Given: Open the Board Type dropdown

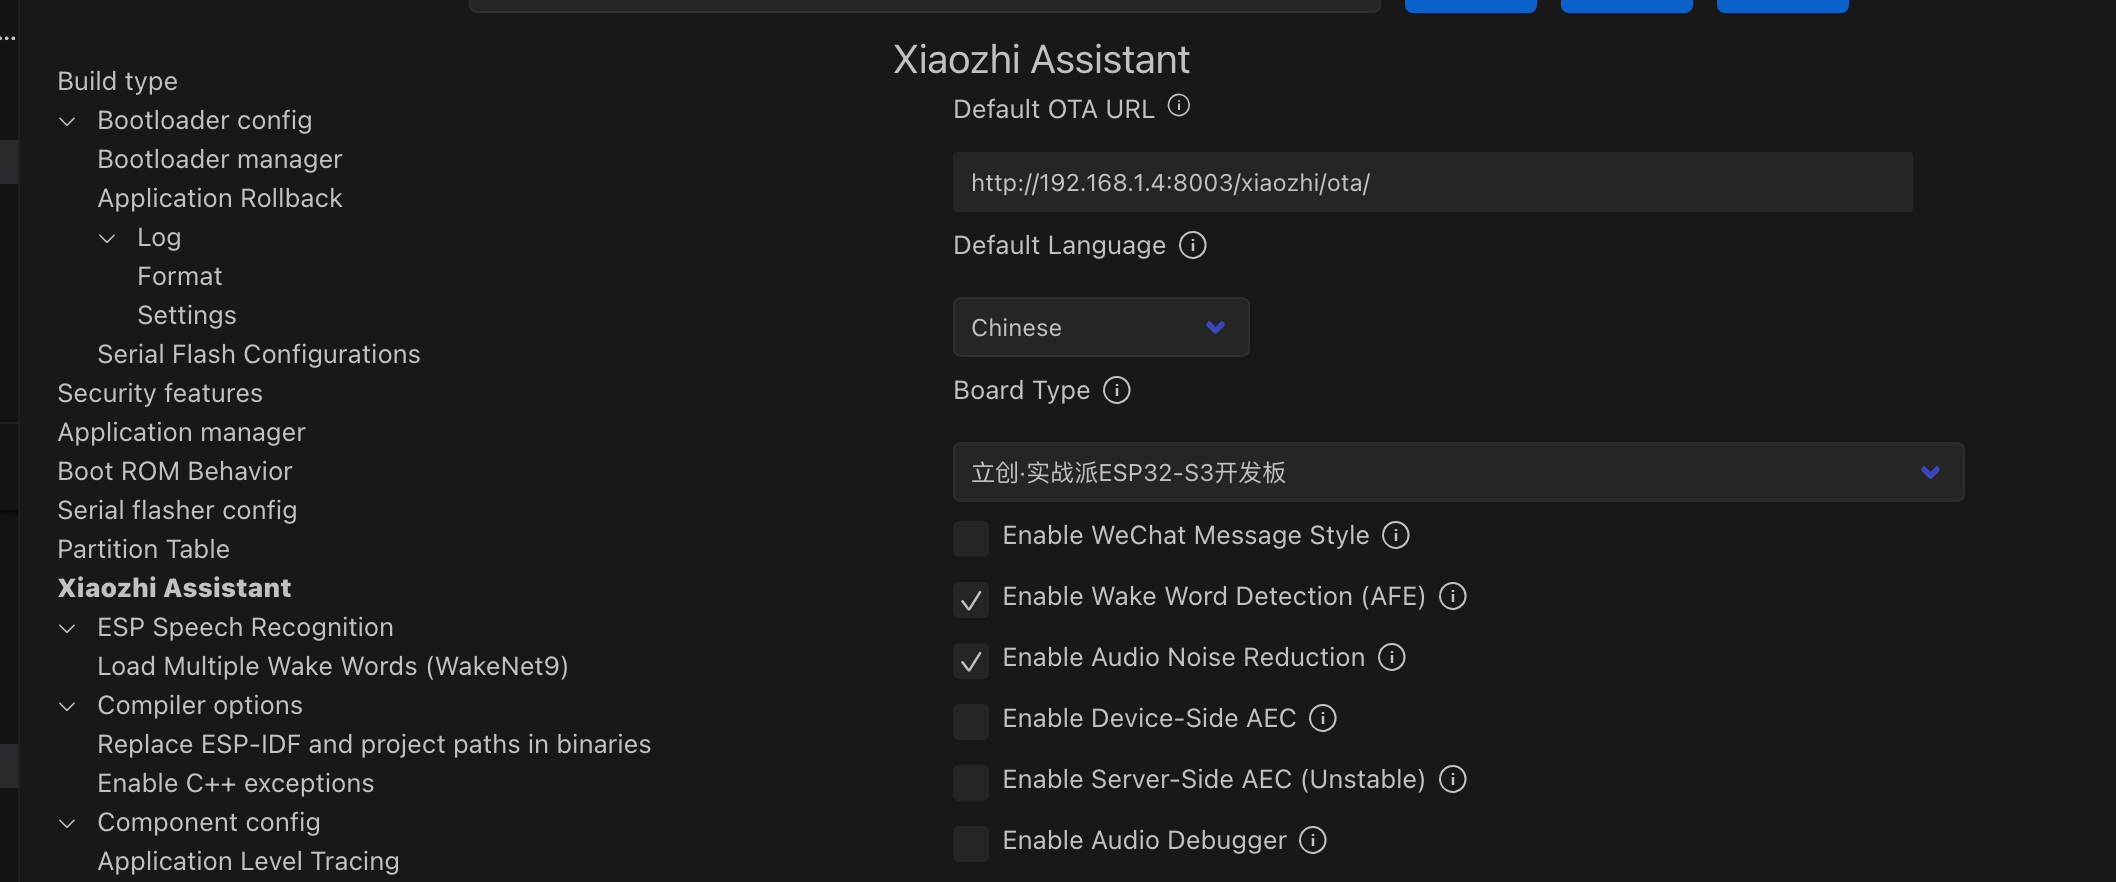Looking at the screenshot, I should [1458, 472].
